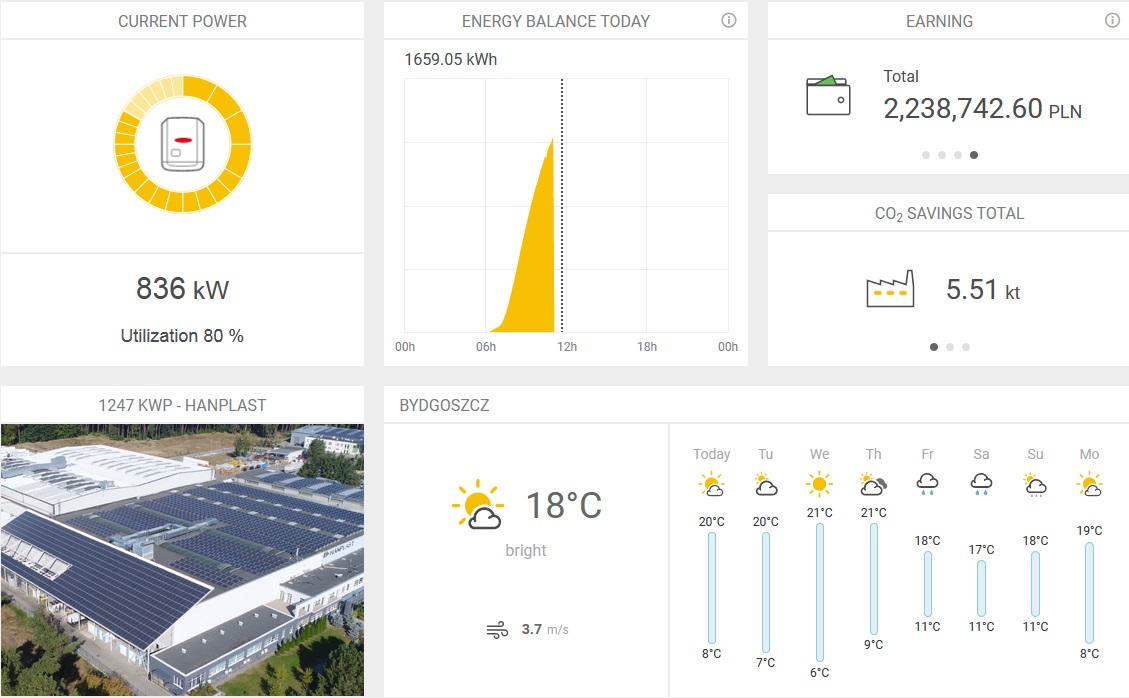Select the first Earning pagination dot
Image resolution: width=1129 pixels, height=698 pixels.
tap(926, 155)
